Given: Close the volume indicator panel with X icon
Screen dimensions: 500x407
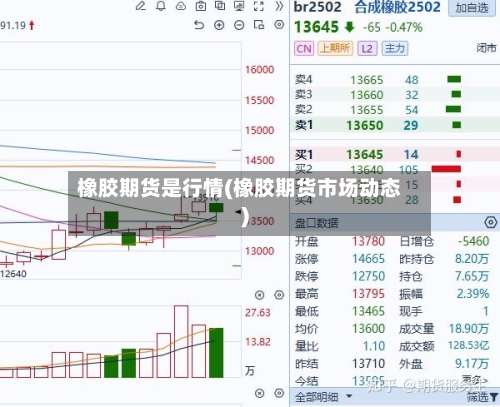Looking at the screenshot, I should point(259,295).
